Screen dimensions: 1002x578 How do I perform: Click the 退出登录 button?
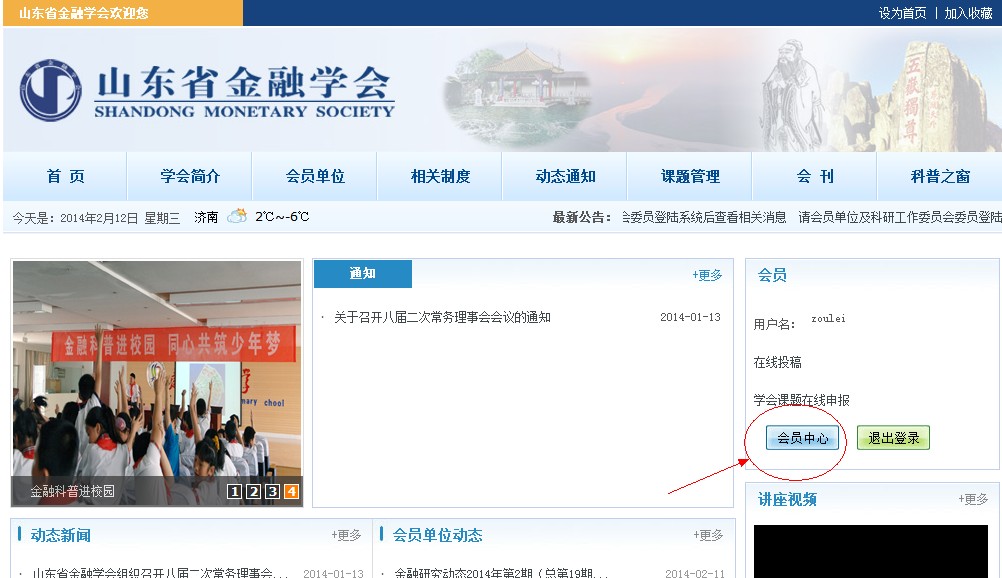[x=893, y=438]
